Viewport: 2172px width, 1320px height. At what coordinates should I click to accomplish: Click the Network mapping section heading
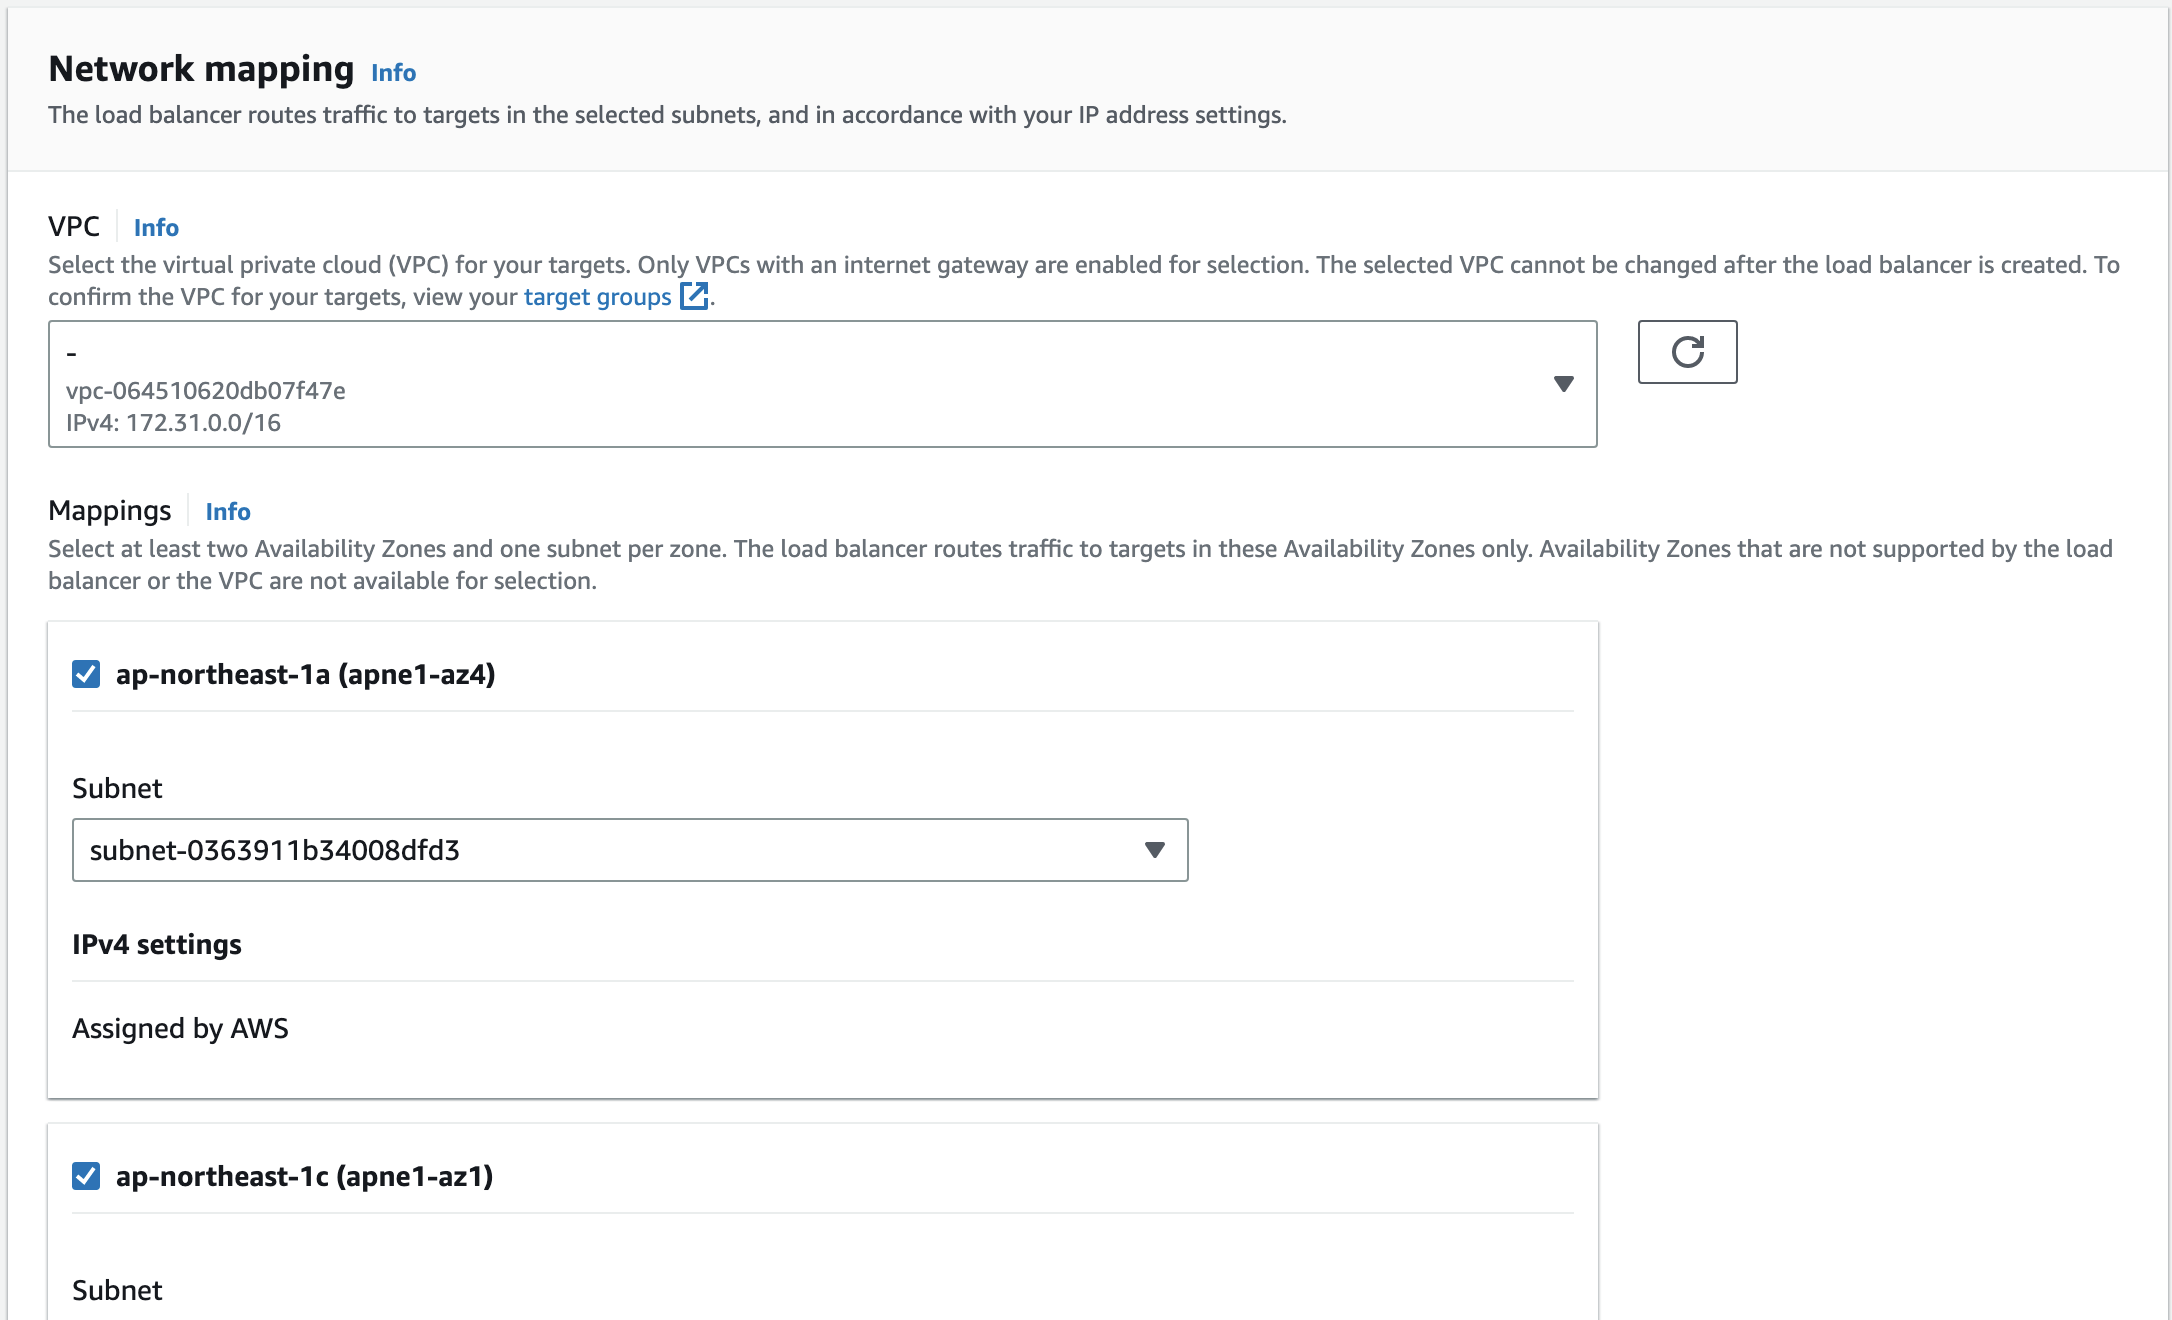(x=201, y=68)
